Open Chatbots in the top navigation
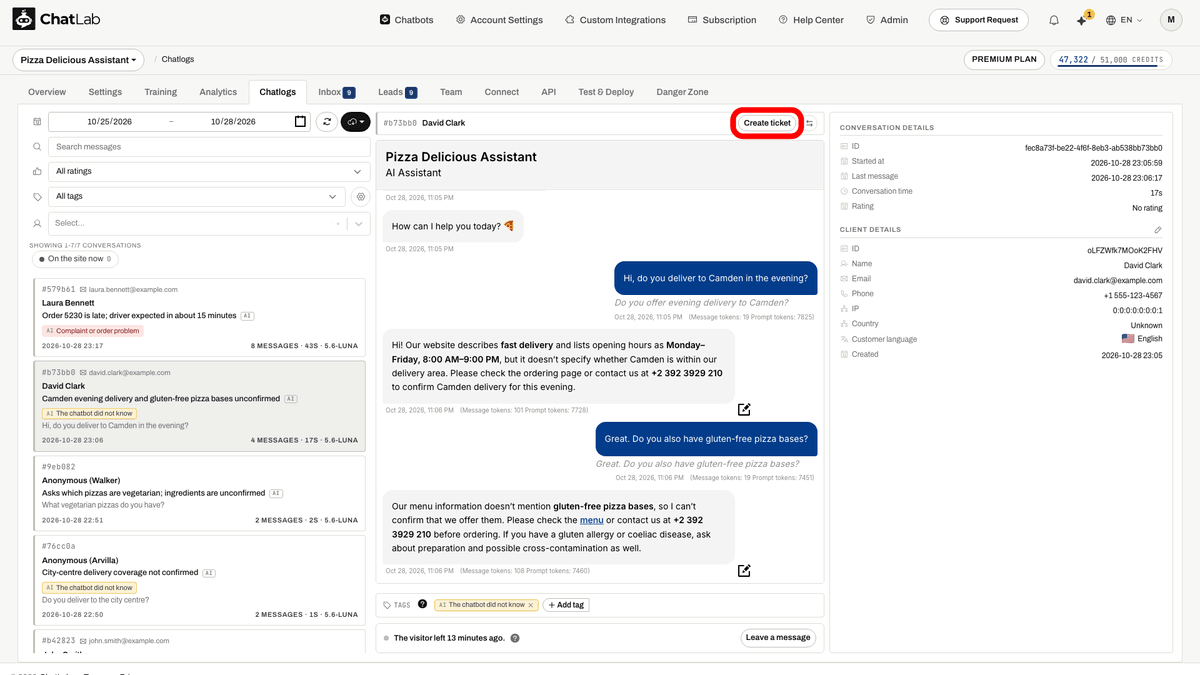 [407, 20]
